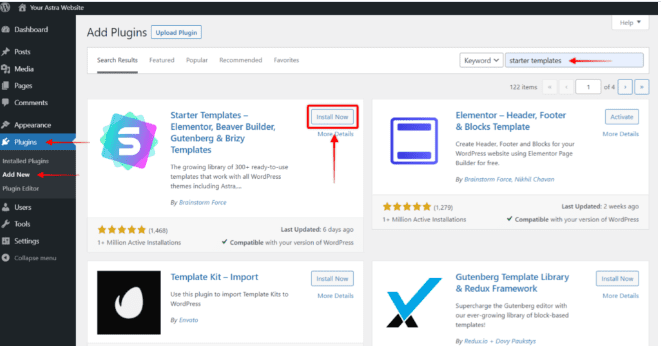Install Now the Gutenberg Template Library plugin

[x=617, y=279]
